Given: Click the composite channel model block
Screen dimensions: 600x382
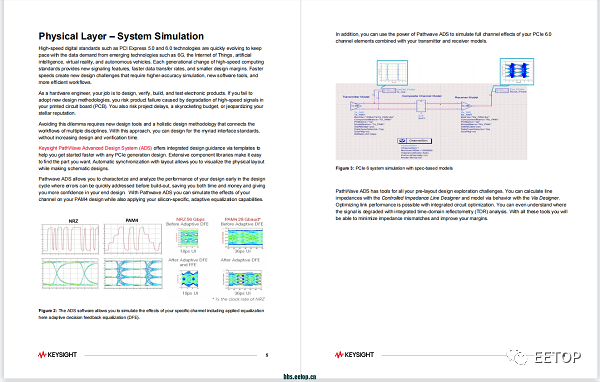Looking at the screenshot, I should coord(421,106).
